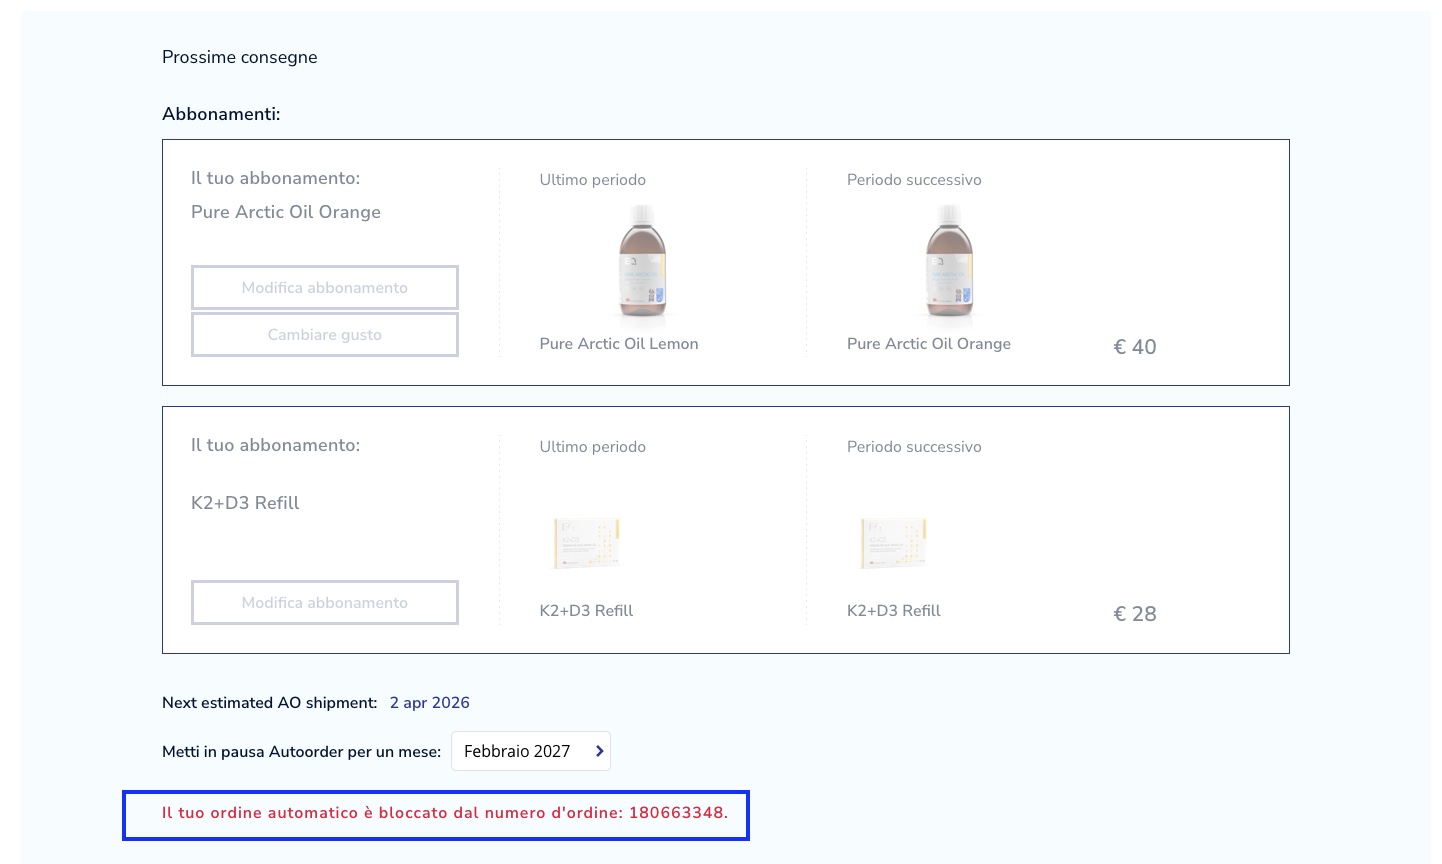Image resolution: width=1442 pixels, height=864 pixels.
Task: Click the Next estimated AO shipment label
Action: [x=270, y=703]
